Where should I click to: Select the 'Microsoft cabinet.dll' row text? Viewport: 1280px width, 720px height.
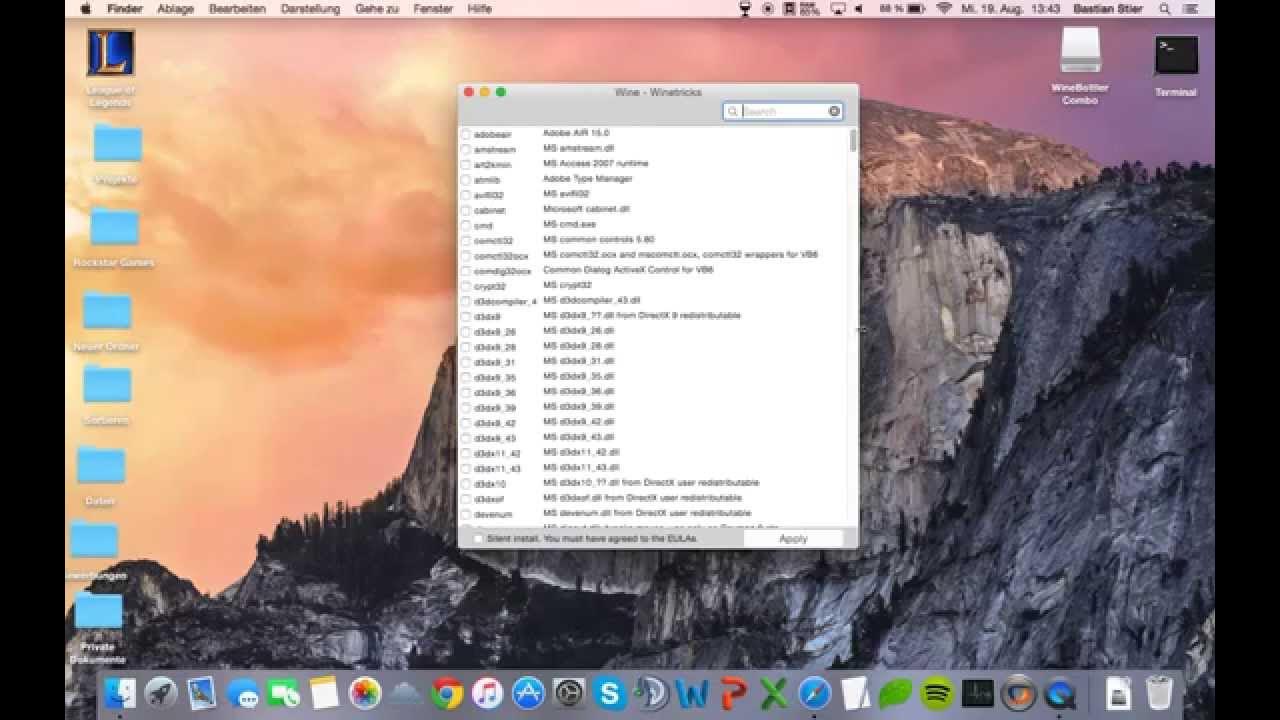[x=586, y=210]
